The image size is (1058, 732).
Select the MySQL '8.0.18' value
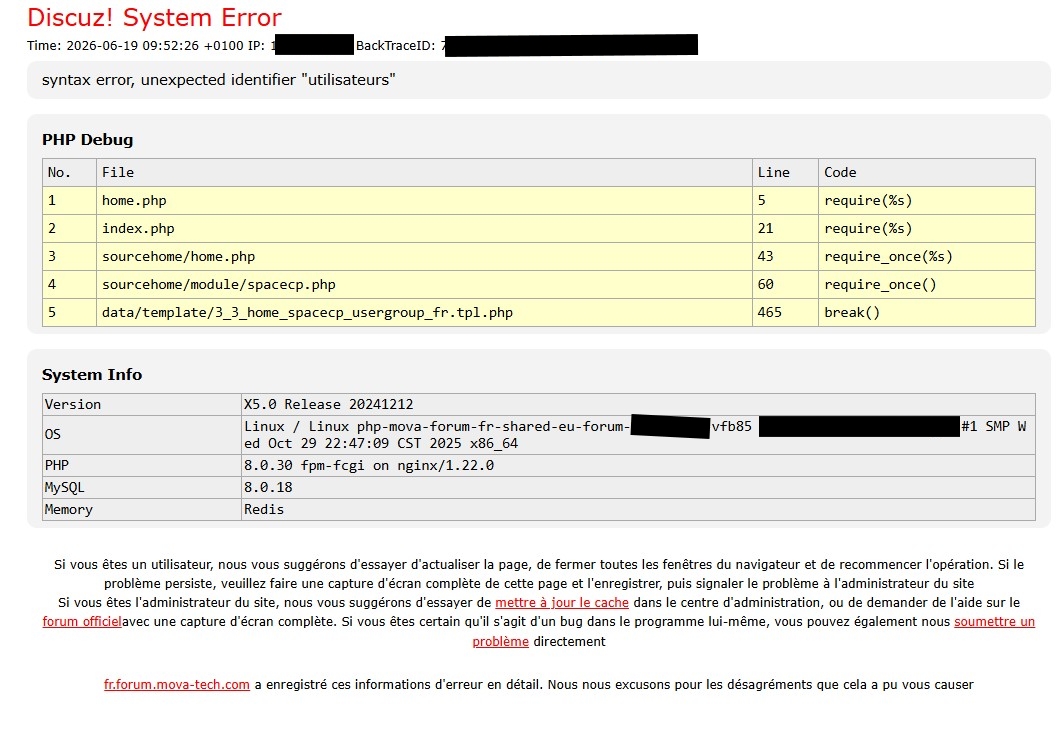638,487
